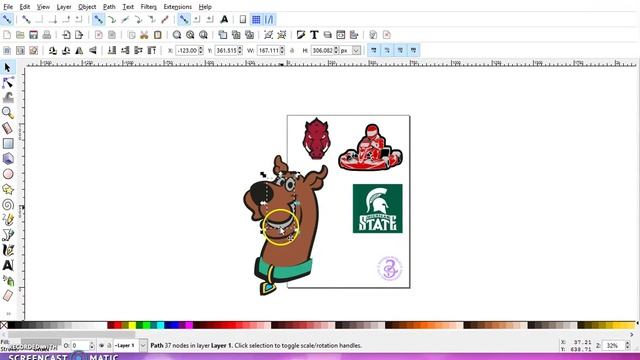
Task: Toggle snap to text baseline
Action: [224, 19]
